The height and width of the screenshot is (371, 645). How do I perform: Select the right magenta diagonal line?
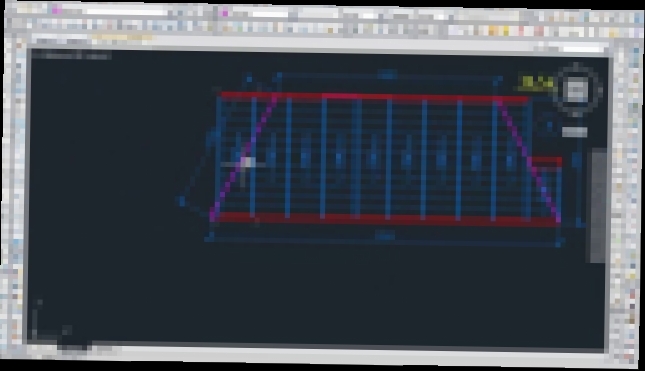[x=529, y=160]
